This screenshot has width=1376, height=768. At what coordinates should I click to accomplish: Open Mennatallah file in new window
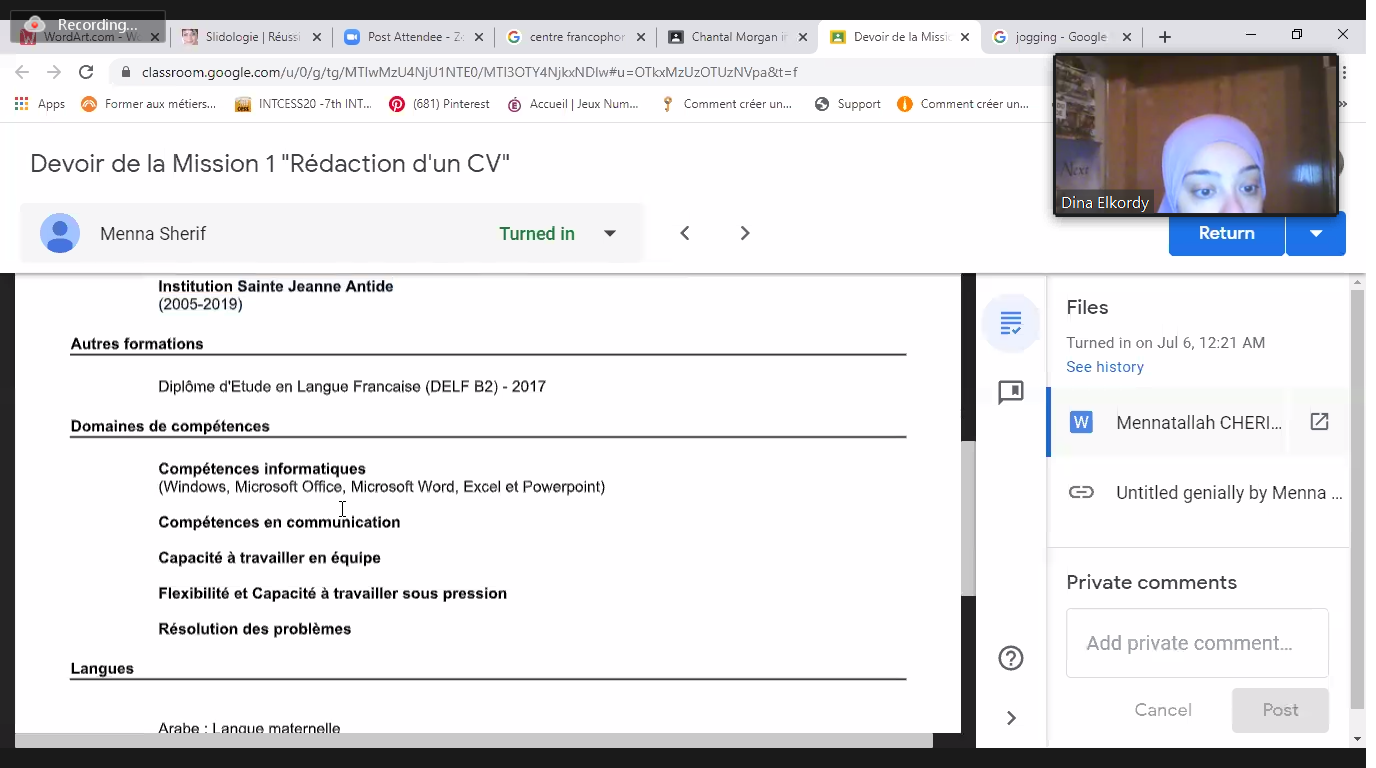coord(1319,422)
